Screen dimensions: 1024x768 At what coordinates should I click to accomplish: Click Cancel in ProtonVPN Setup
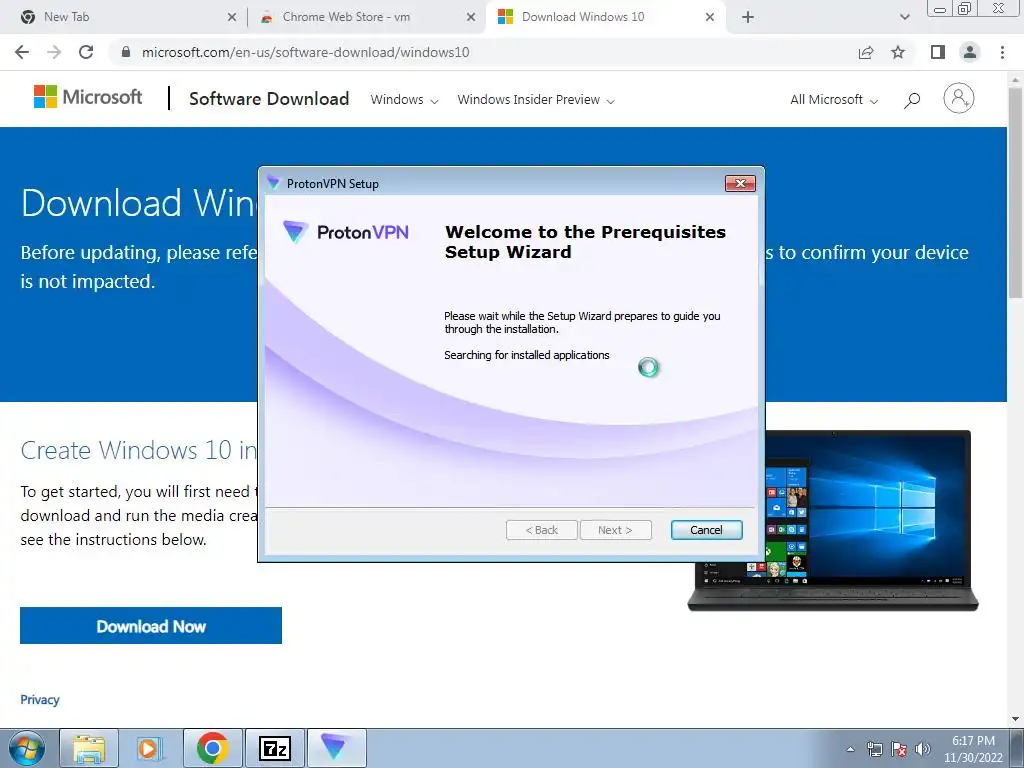point(707,530)
